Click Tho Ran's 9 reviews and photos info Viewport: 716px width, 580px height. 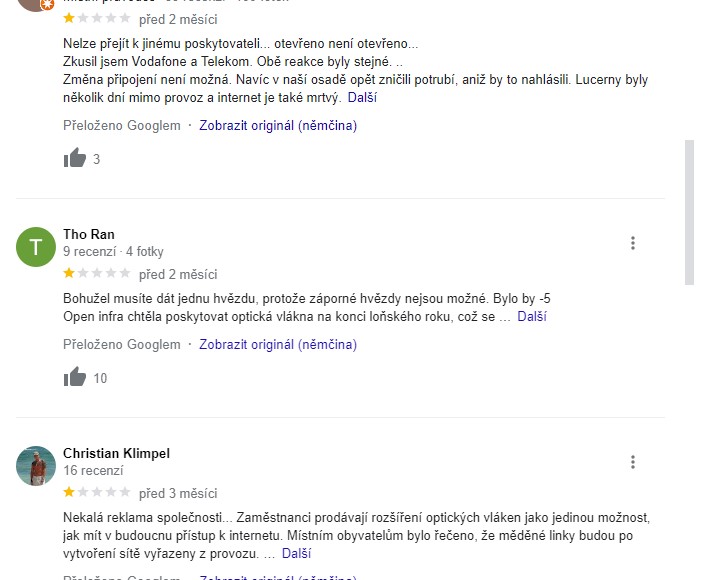(x=113, y=252)
